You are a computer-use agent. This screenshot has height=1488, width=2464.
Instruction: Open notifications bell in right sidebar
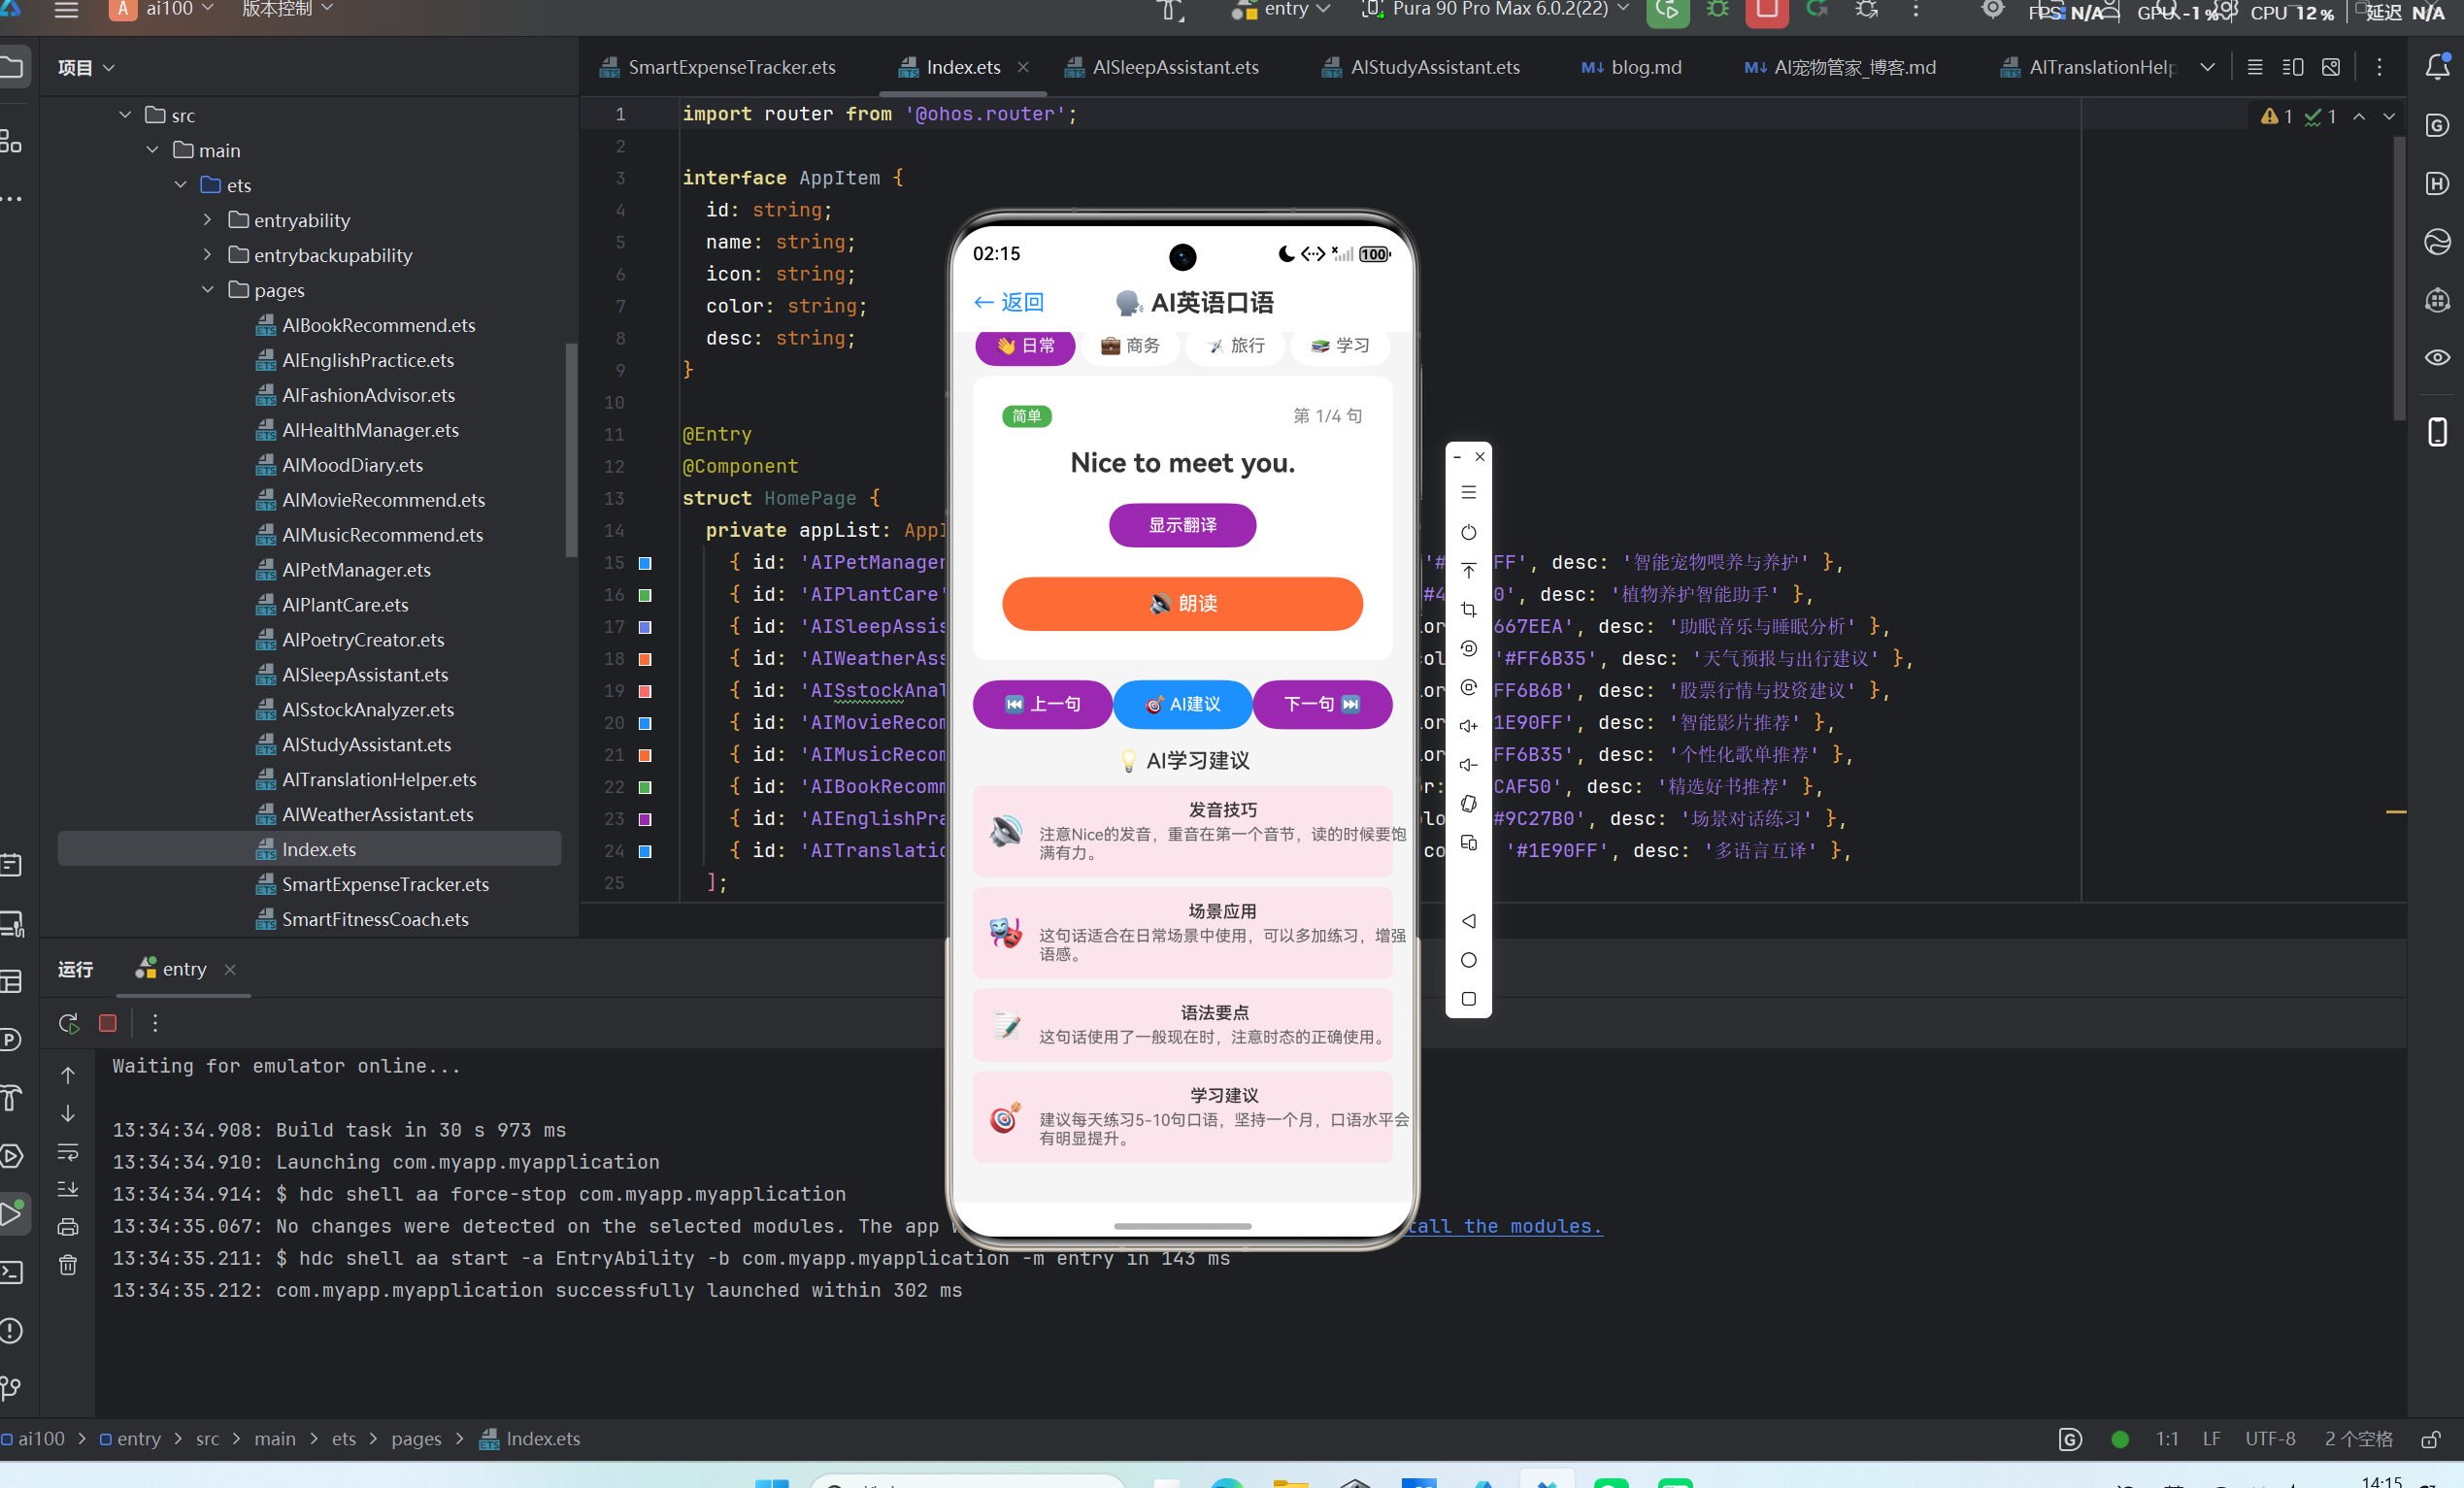[2437, 67]
